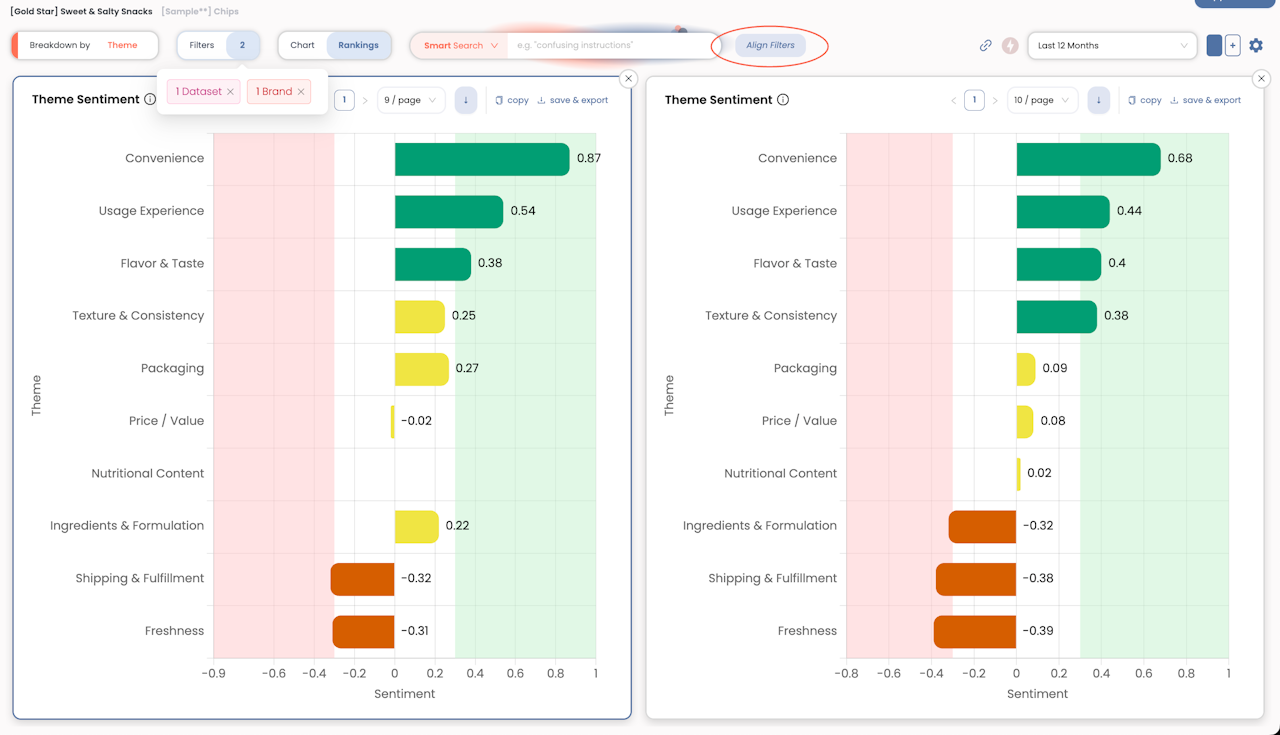This screenshot has height=735, width=1280.
Task: Remove the 1 Brand filter tag
Action: pos(301,92)
